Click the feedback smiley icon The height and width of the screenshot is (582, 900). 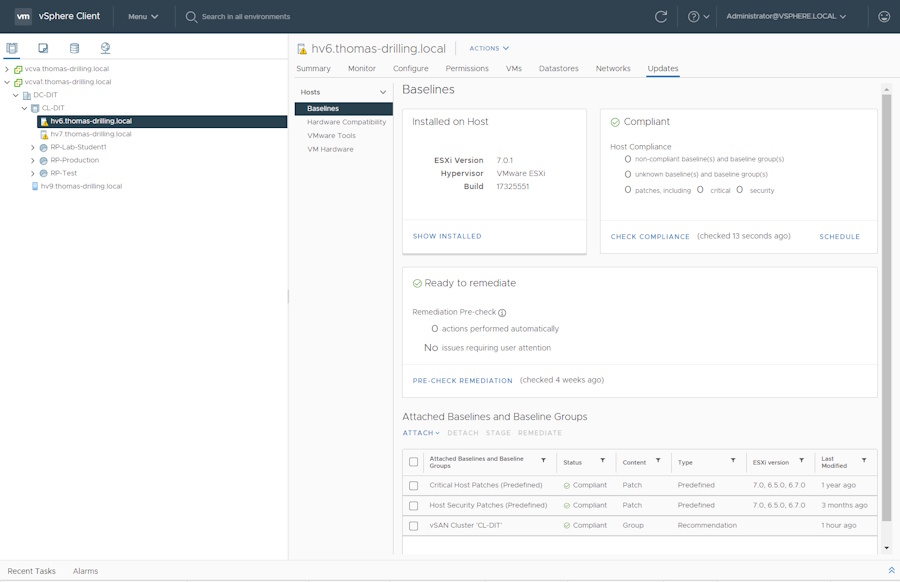click(884, 17)
